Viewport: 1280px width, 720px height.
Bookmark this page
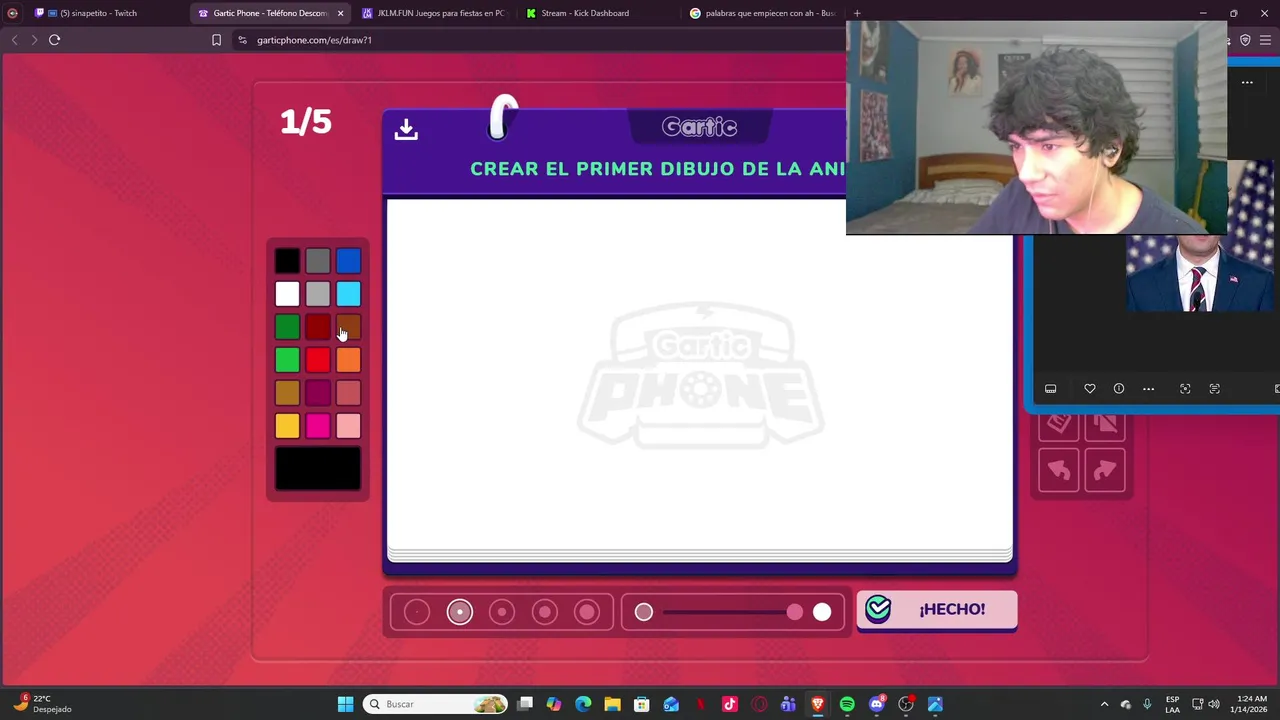216,40
